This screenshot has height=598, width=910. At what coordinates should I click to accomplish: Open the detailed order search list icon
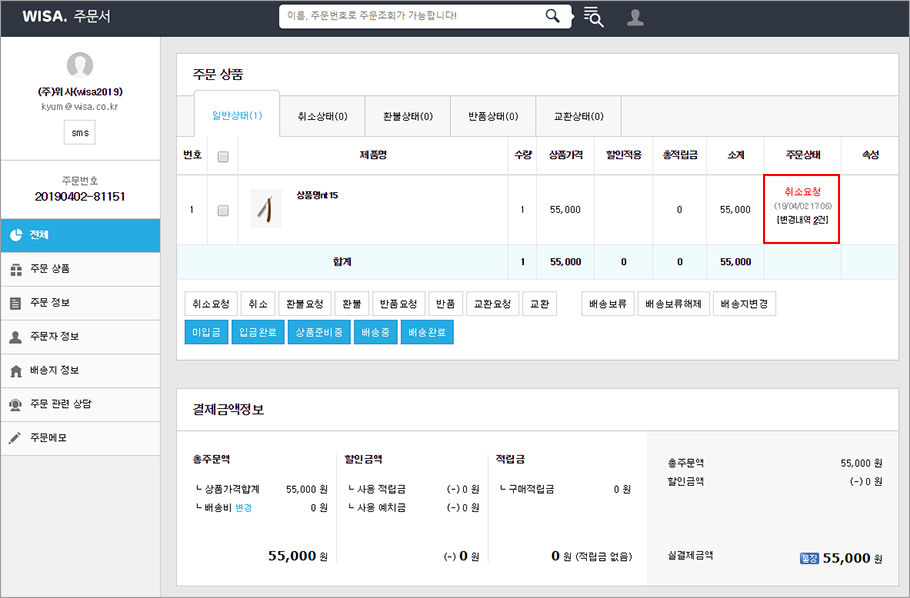593,17
